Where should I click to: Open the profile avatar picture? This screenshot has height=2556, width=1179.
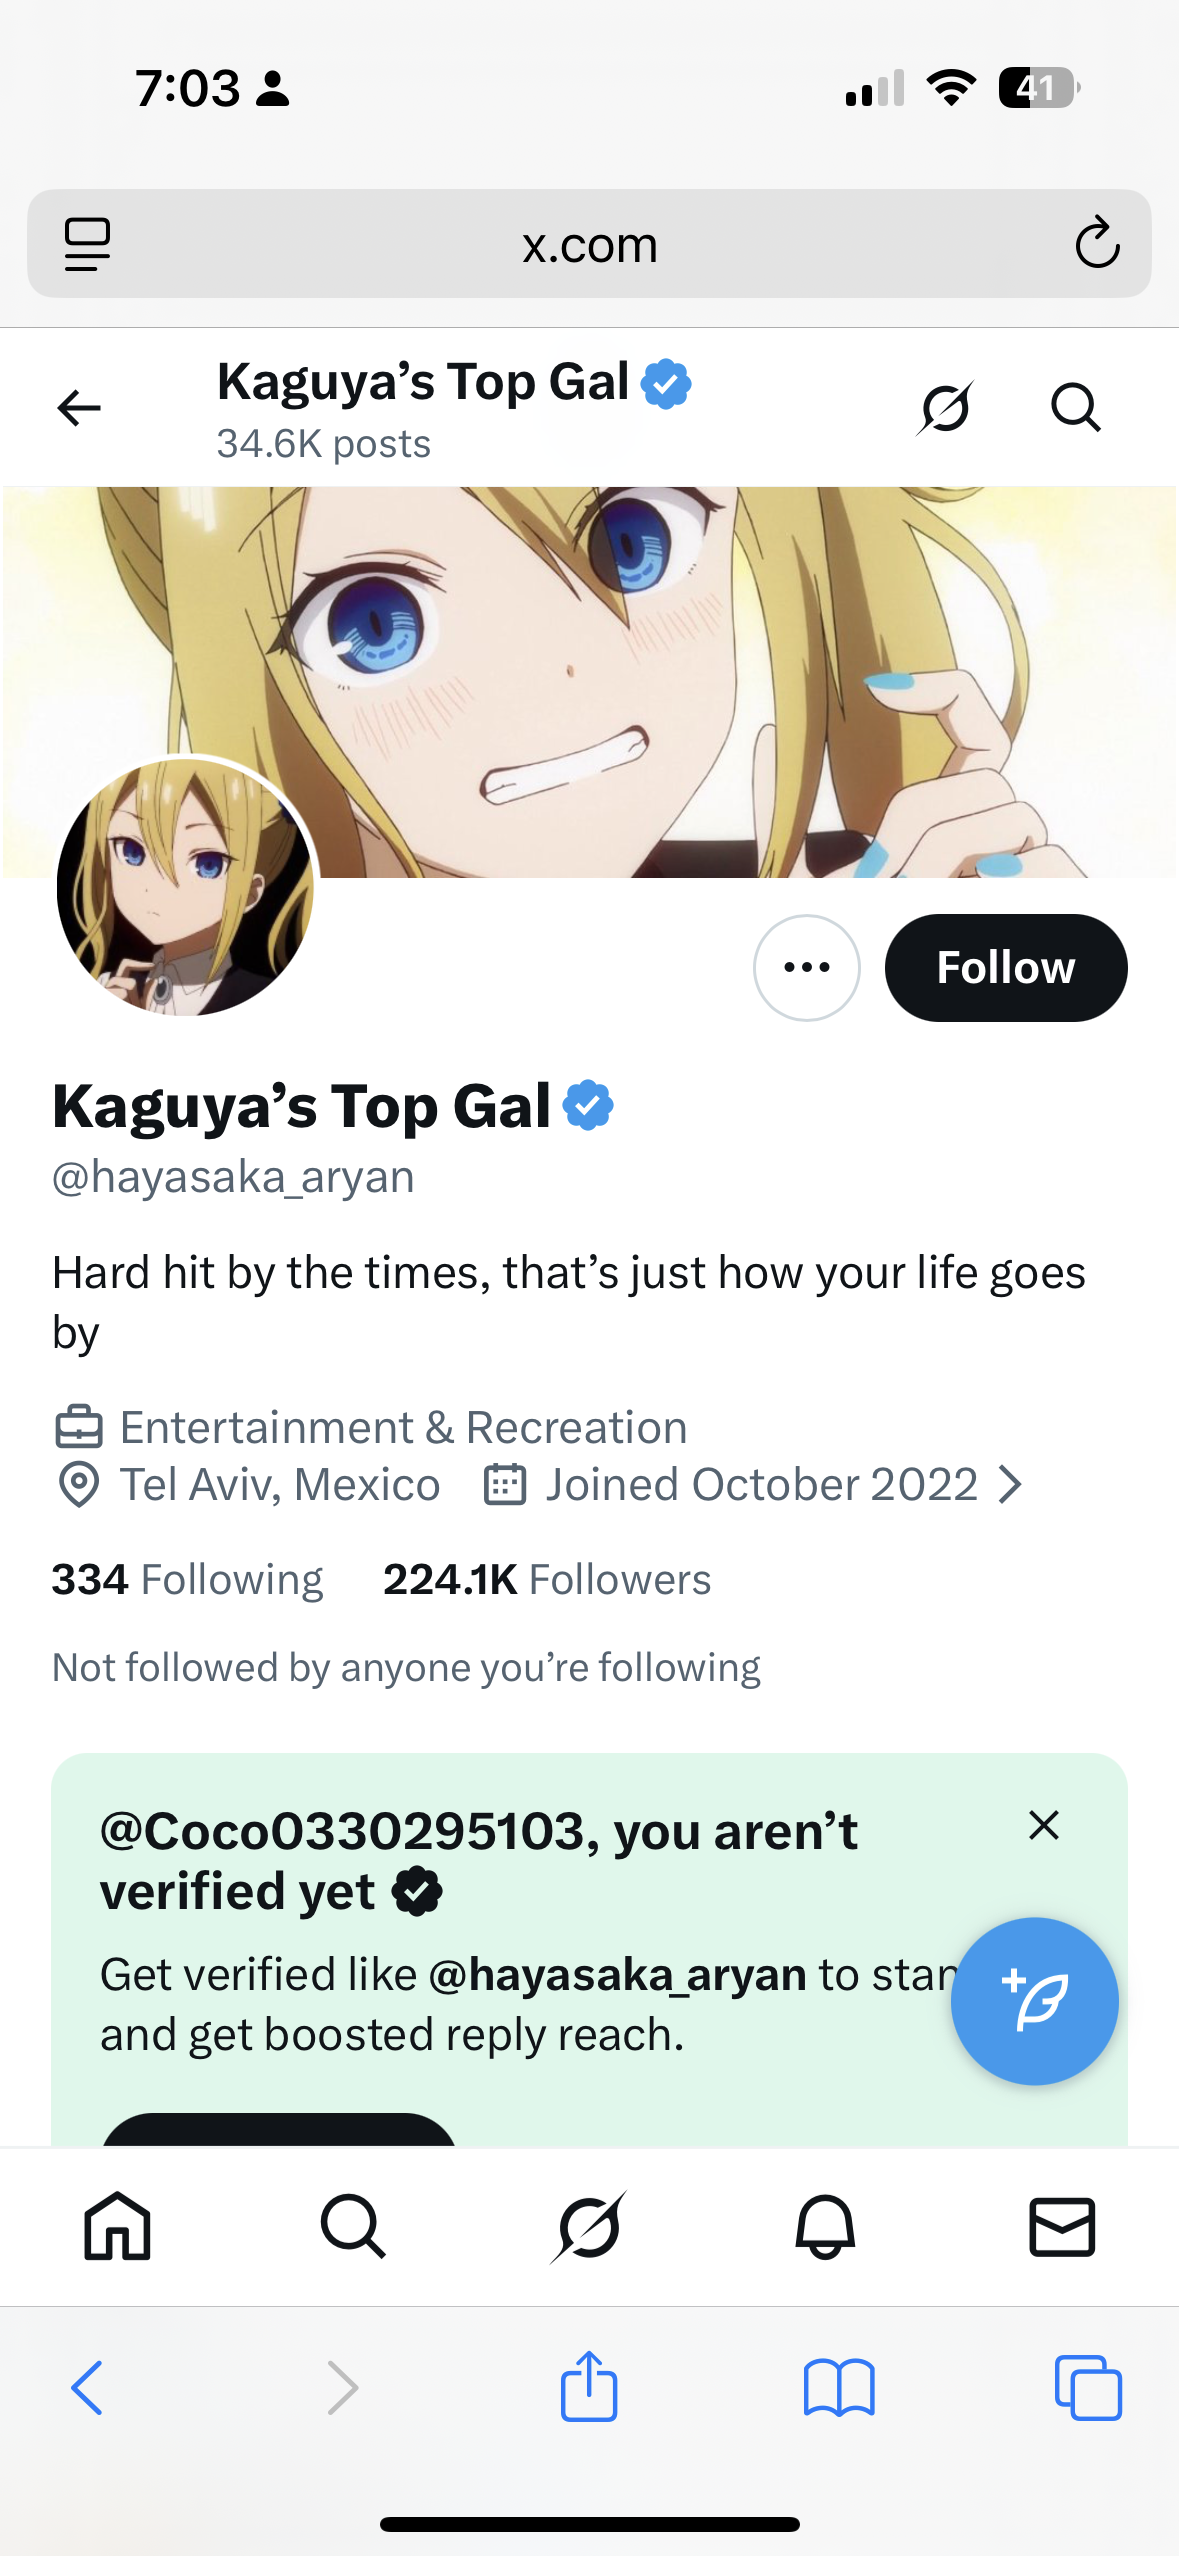[x=186, y=887]
